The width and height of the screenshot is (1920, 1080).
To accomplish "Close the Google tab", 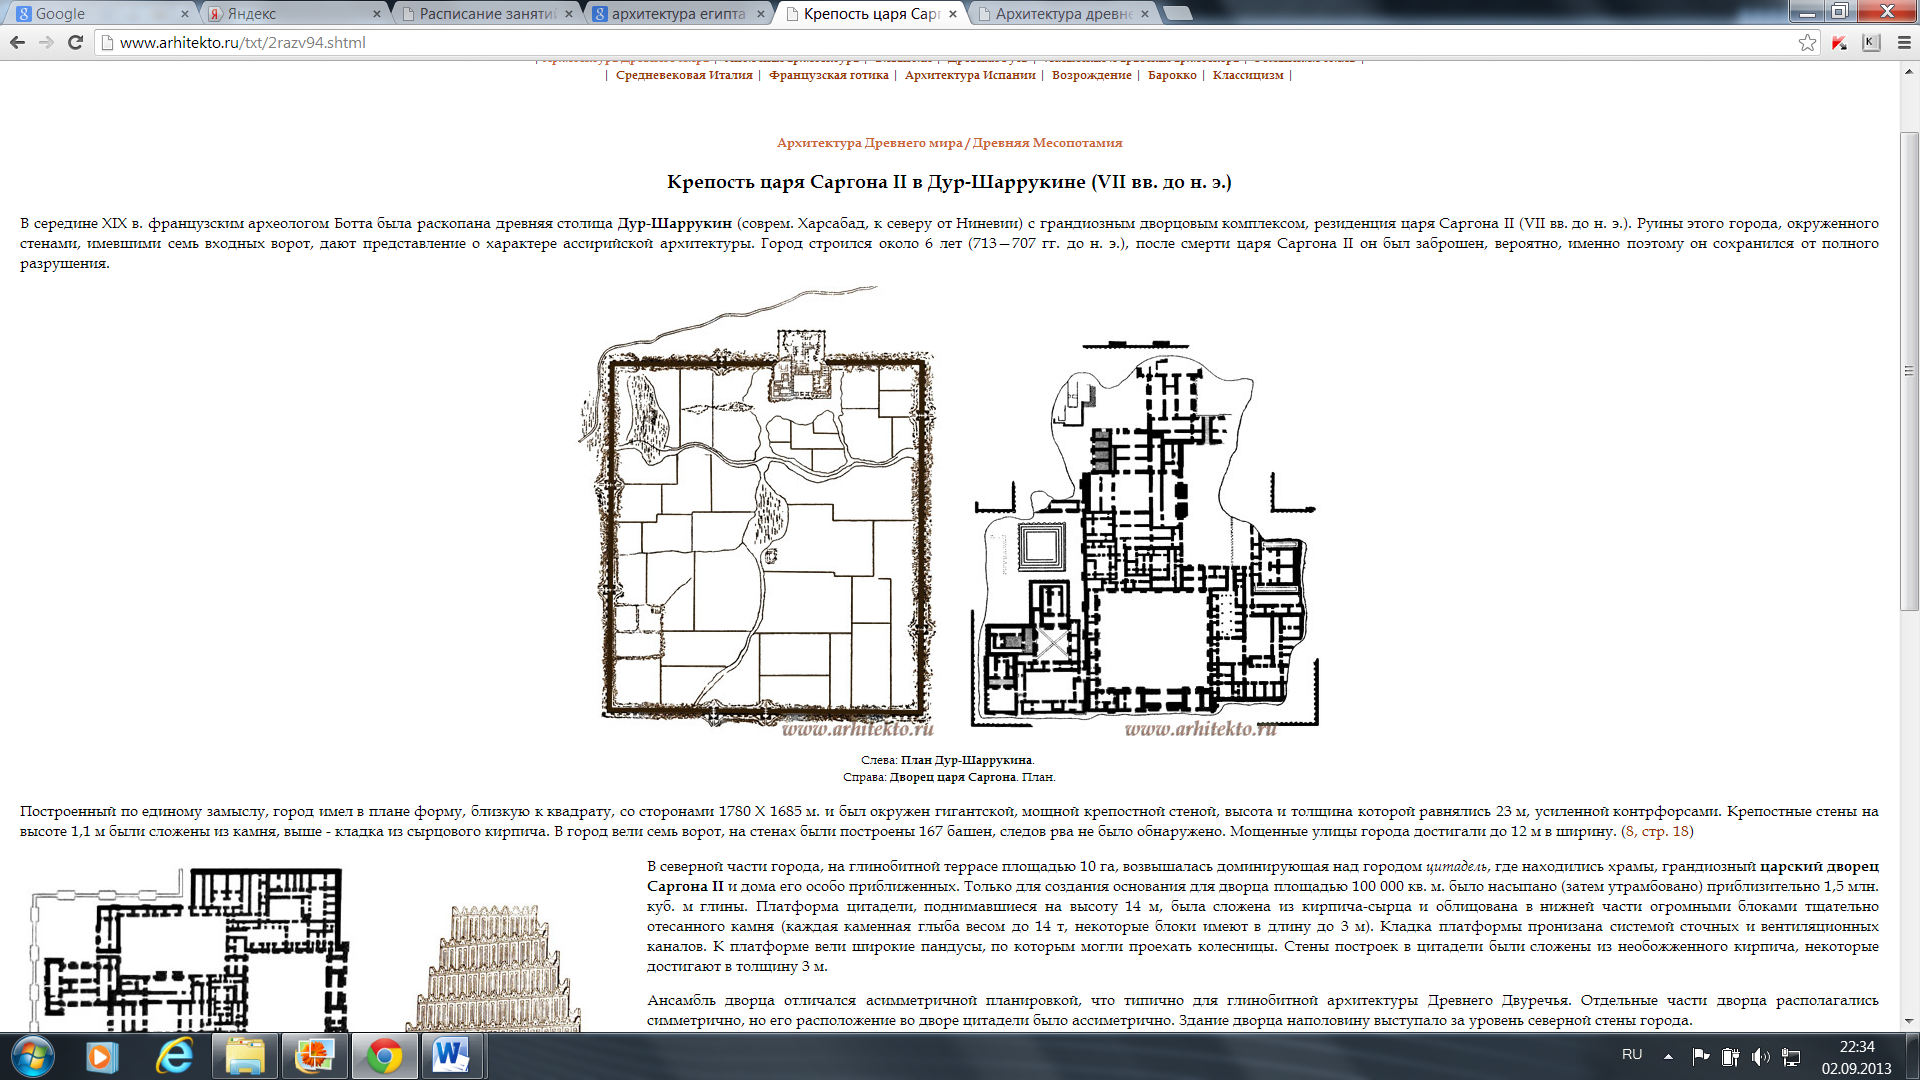I will pyautogui.click(x=184, y=14).
